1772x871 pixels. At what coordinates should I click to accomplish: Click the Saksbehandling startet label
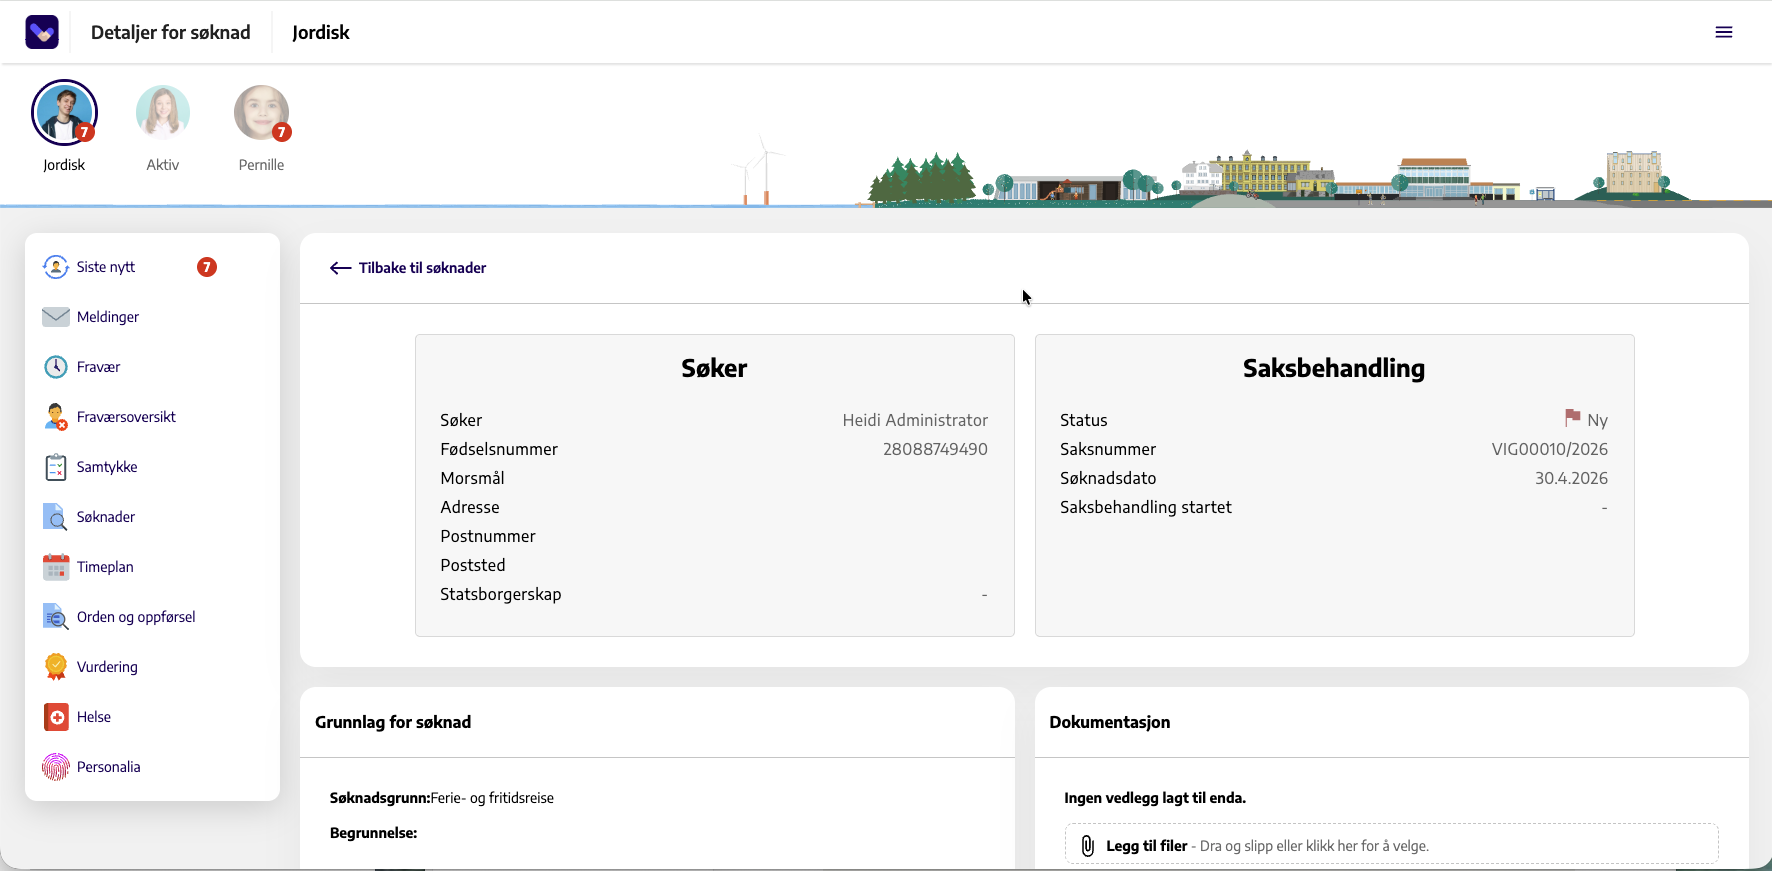[1146, 508]
